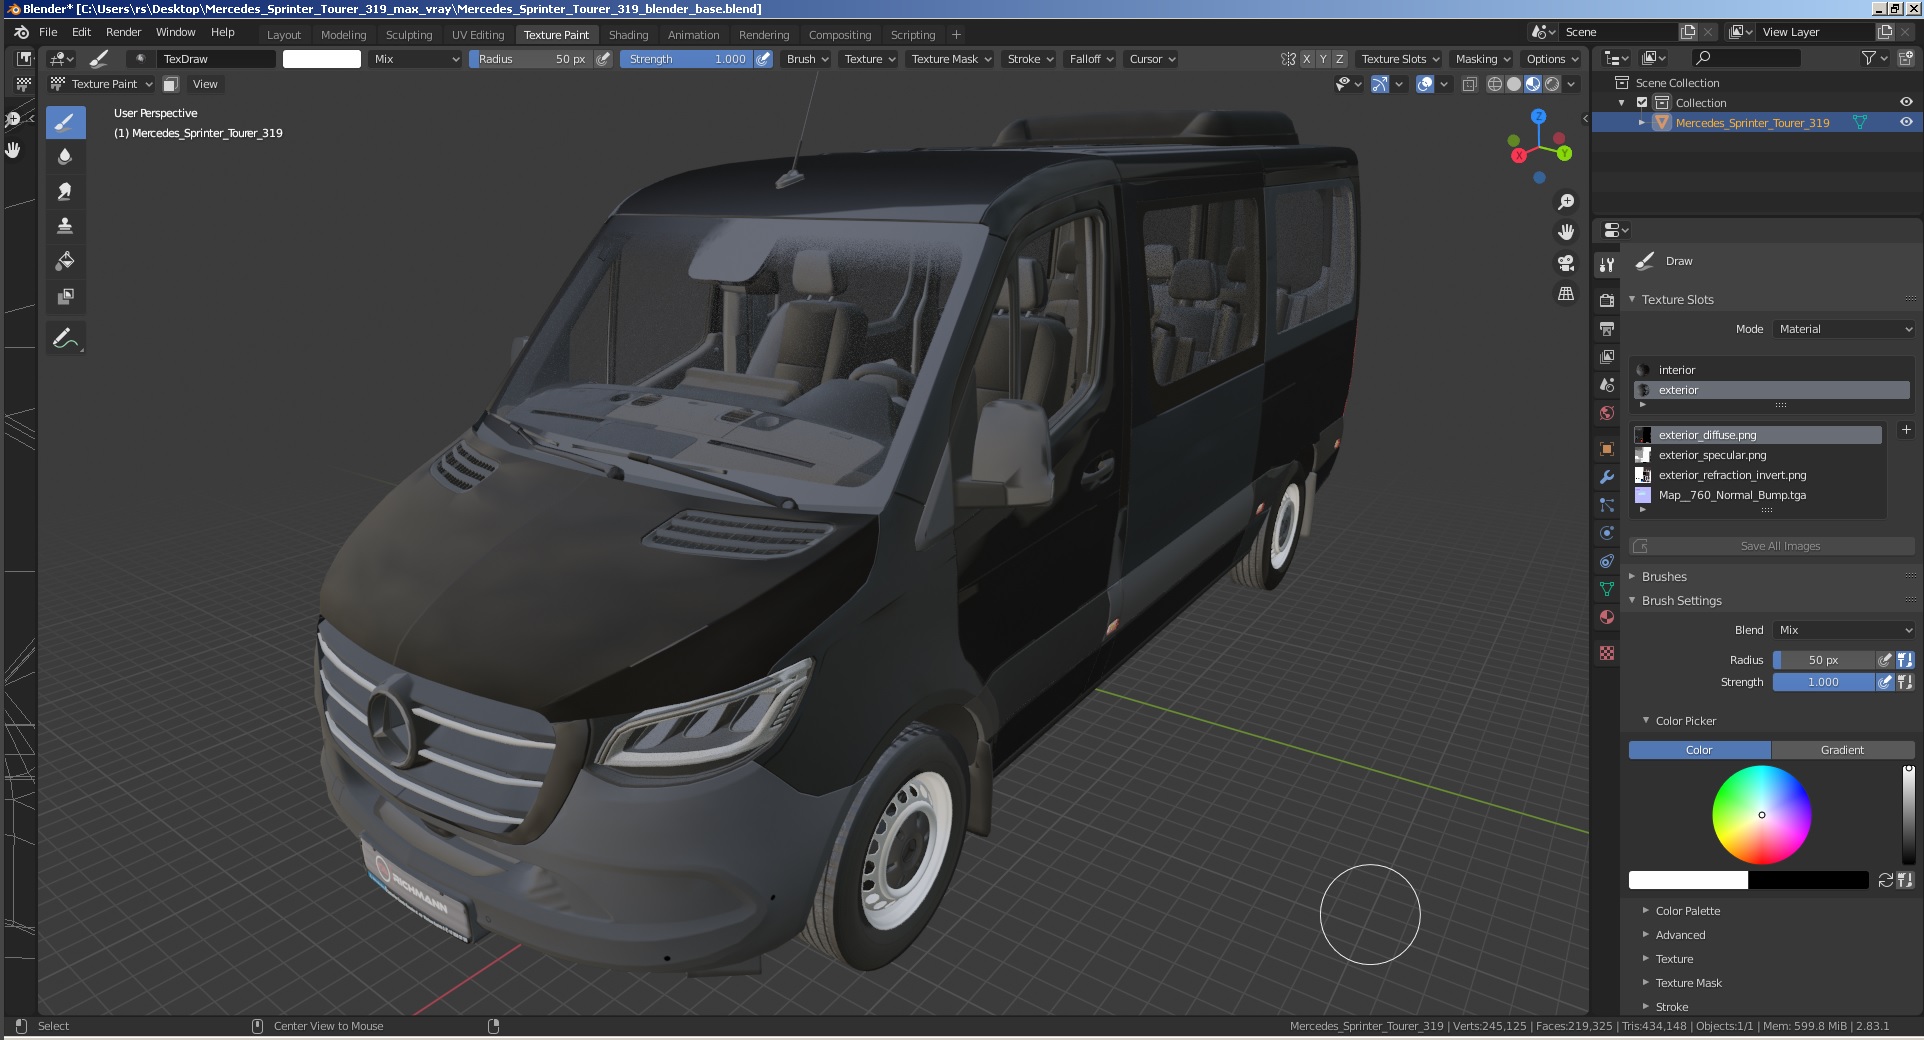Open Active Tool properties tab
1924x1040 pixels.
click(x=1607, y=265)
